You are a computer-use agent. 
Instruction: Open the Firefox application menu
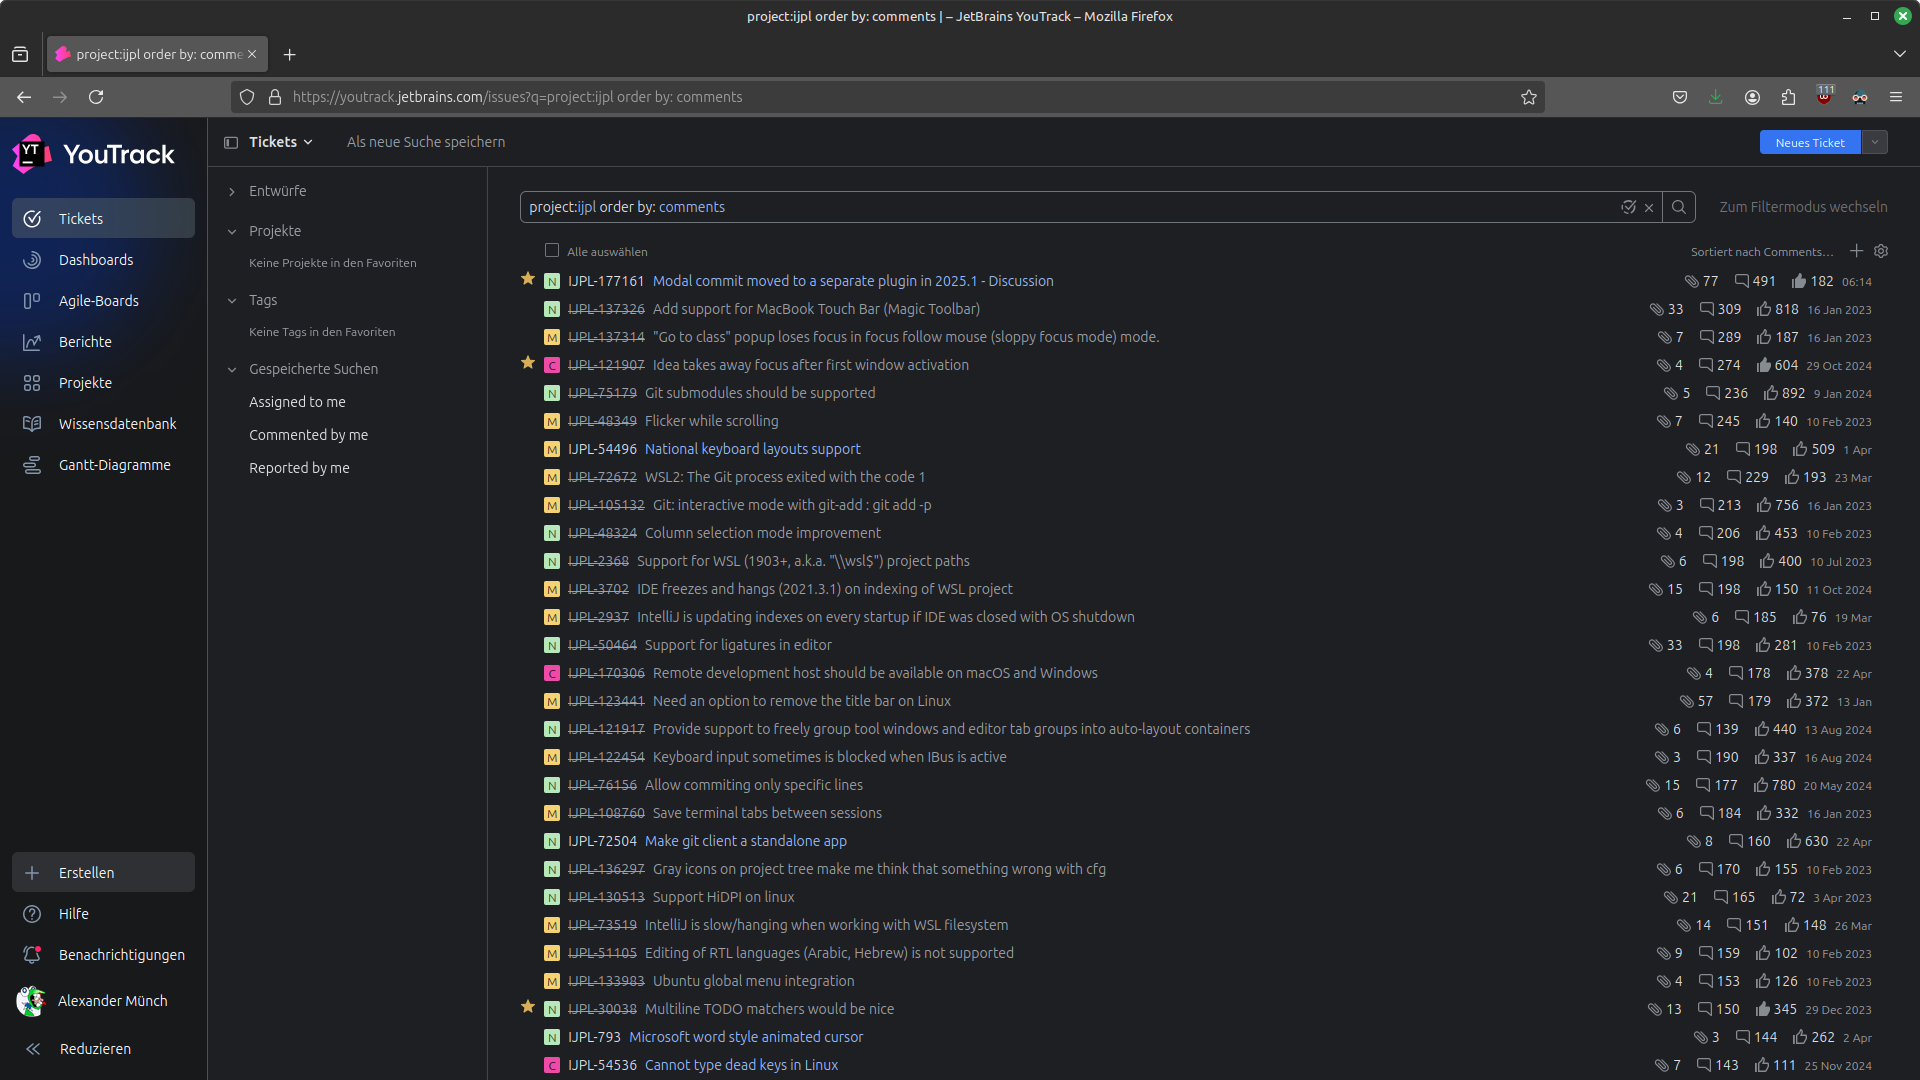pos(1895,97)
